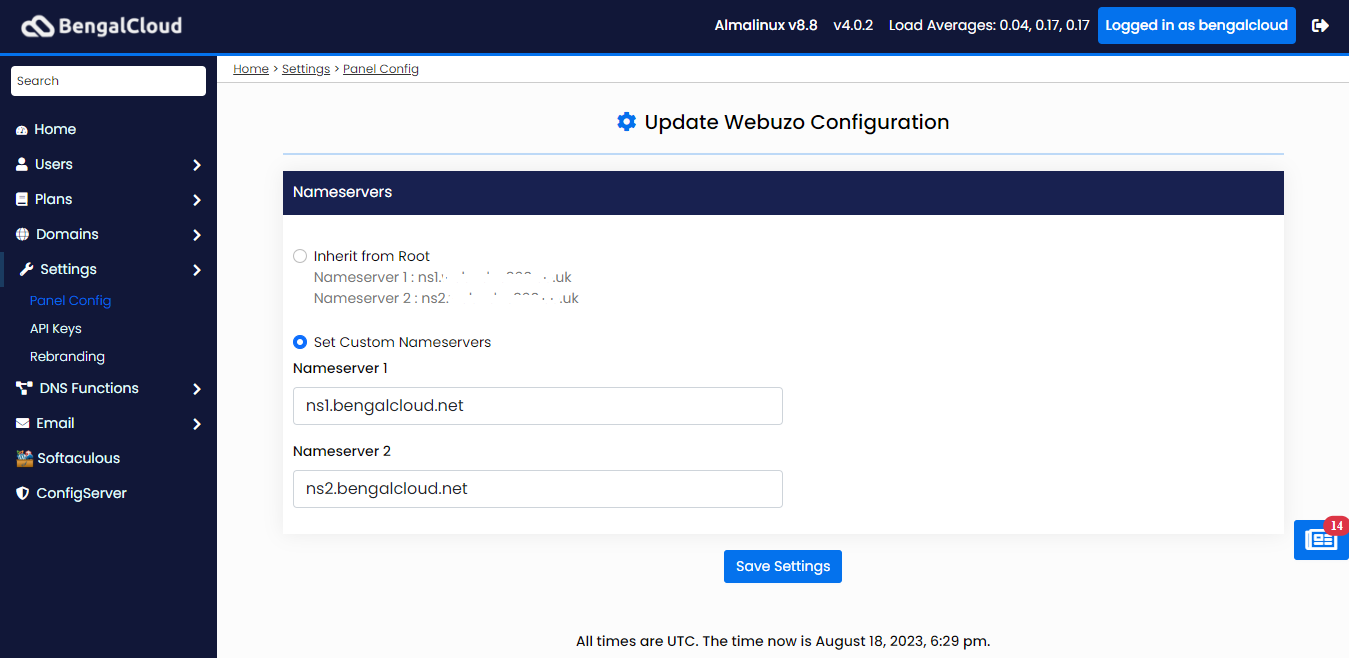Click the Save Settings button
This screenshot has height=658, width=1349.
click(782, 566)
